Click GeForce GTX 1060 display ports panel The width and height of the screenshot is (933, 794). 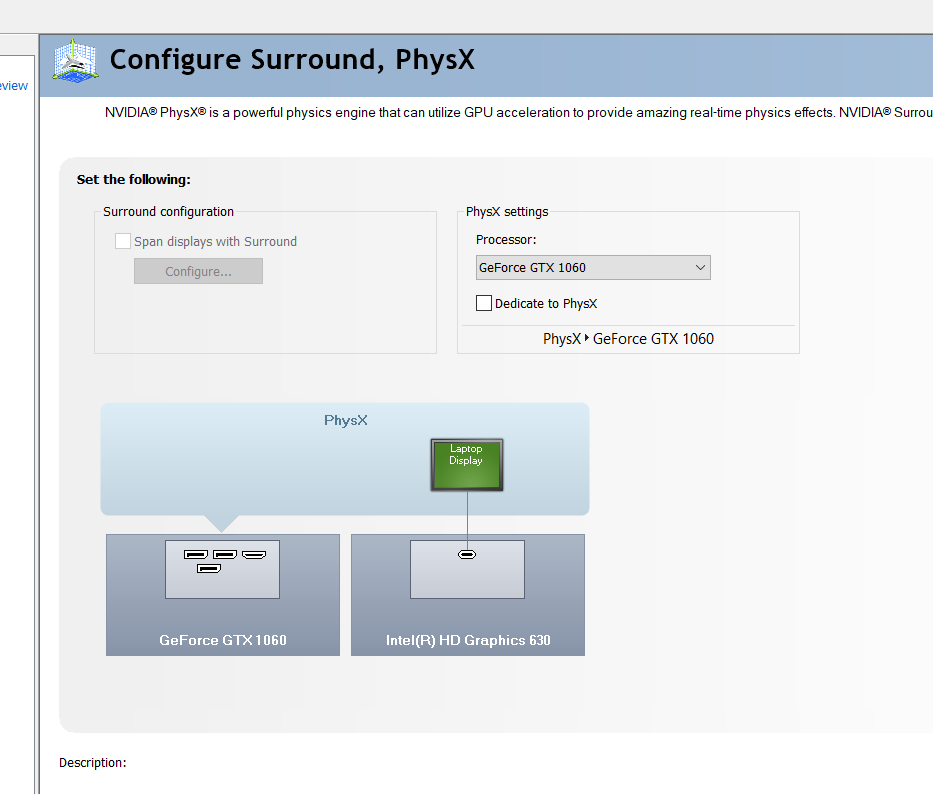[x=223, y=569]
